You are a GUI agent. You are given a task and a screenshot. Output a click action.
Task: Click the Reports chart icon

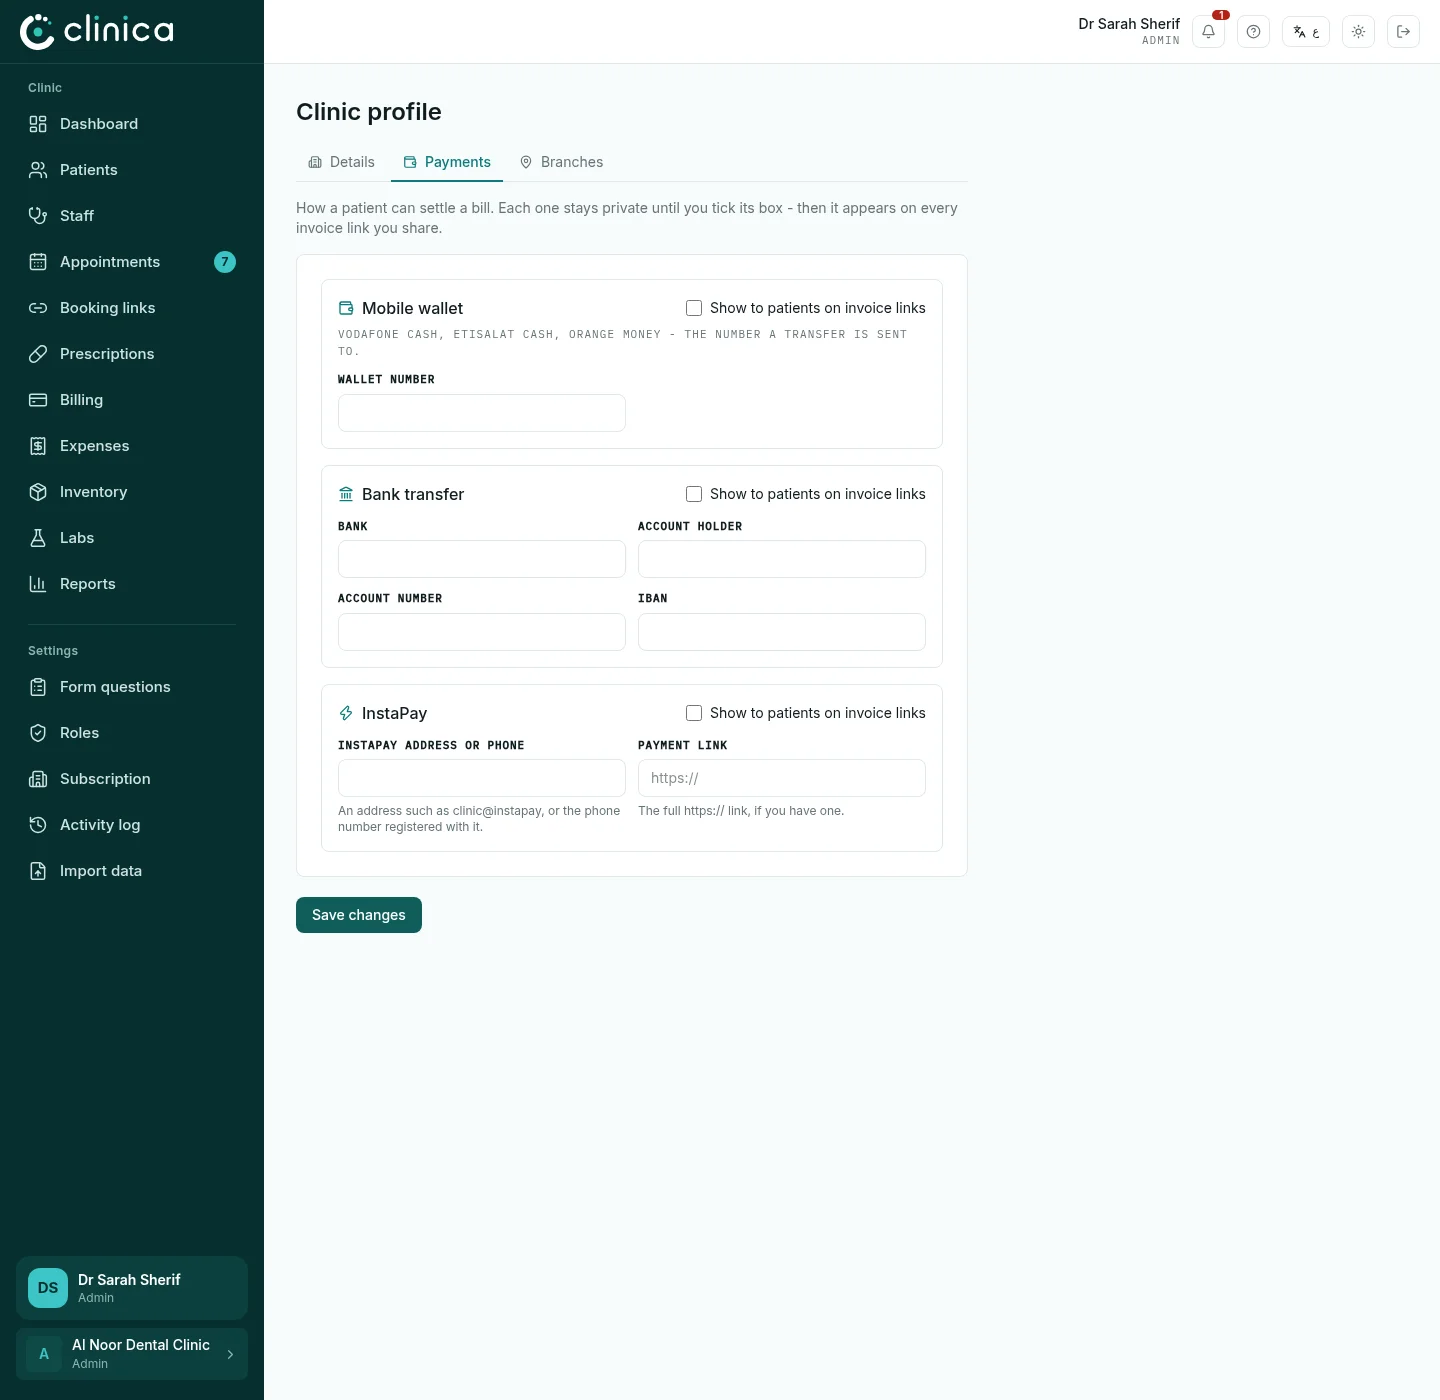click(38, 584)
